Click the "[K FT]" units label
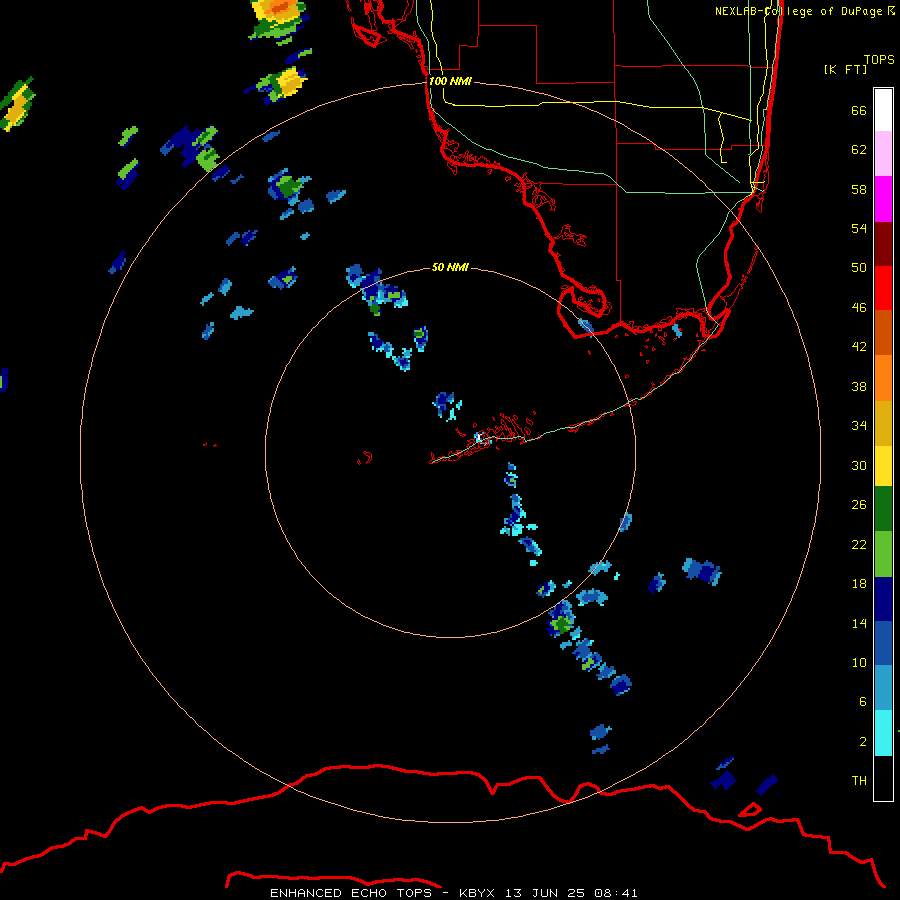This screenshot has height=900, width=900. (845, 69)
